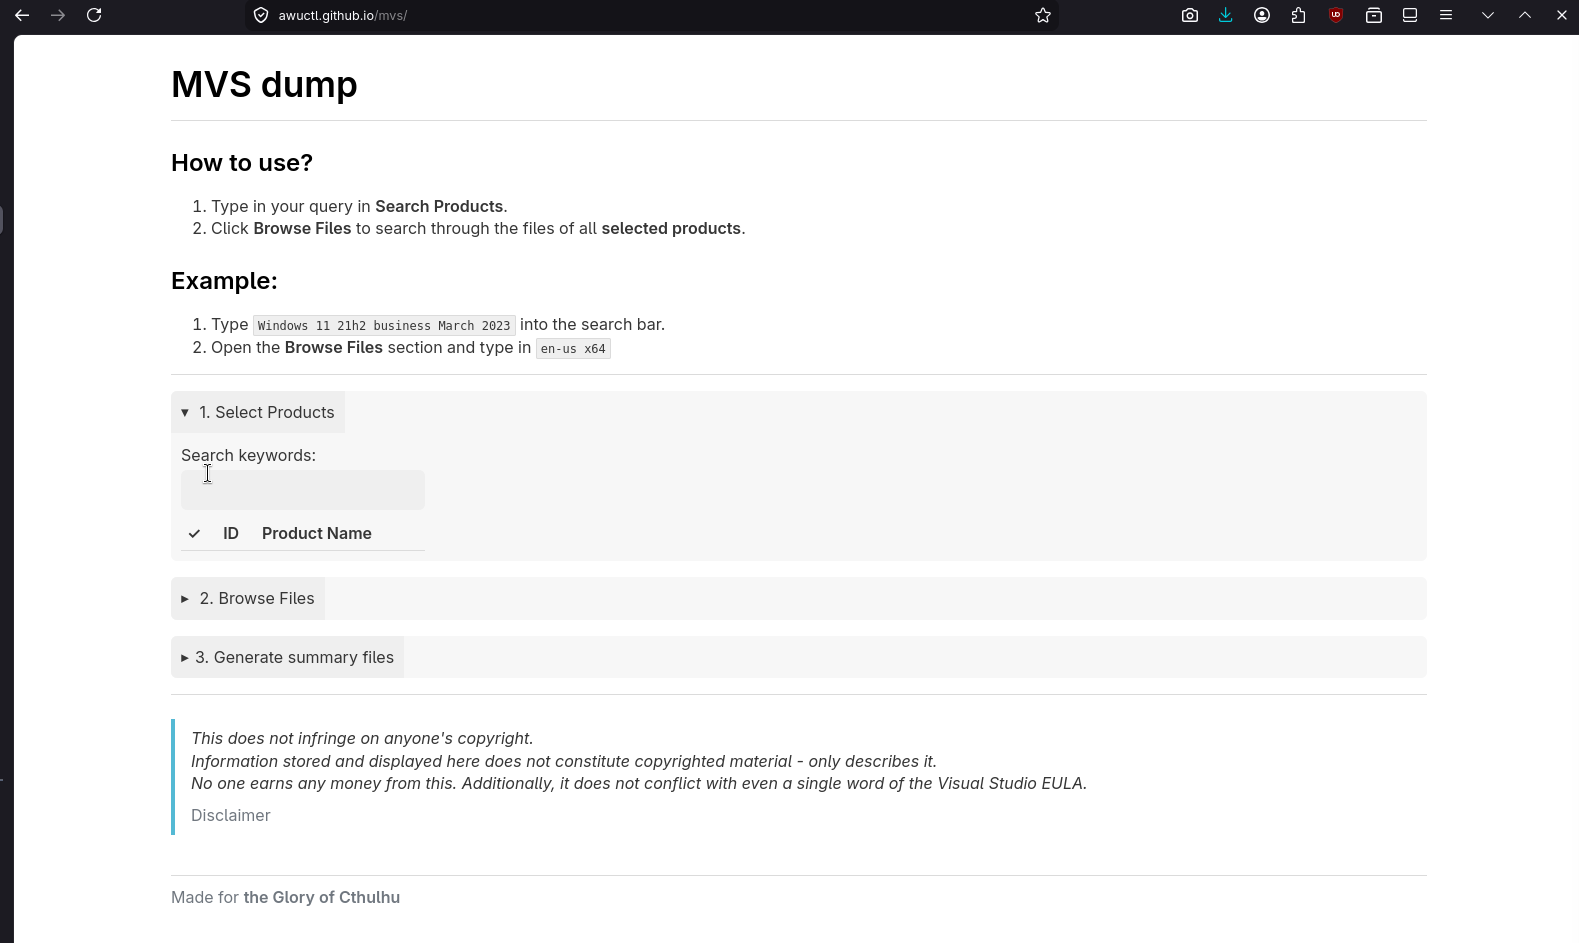Bookmark this page with the star icon
This screenshot has width=1579, height=943.
pos(1043,15)
